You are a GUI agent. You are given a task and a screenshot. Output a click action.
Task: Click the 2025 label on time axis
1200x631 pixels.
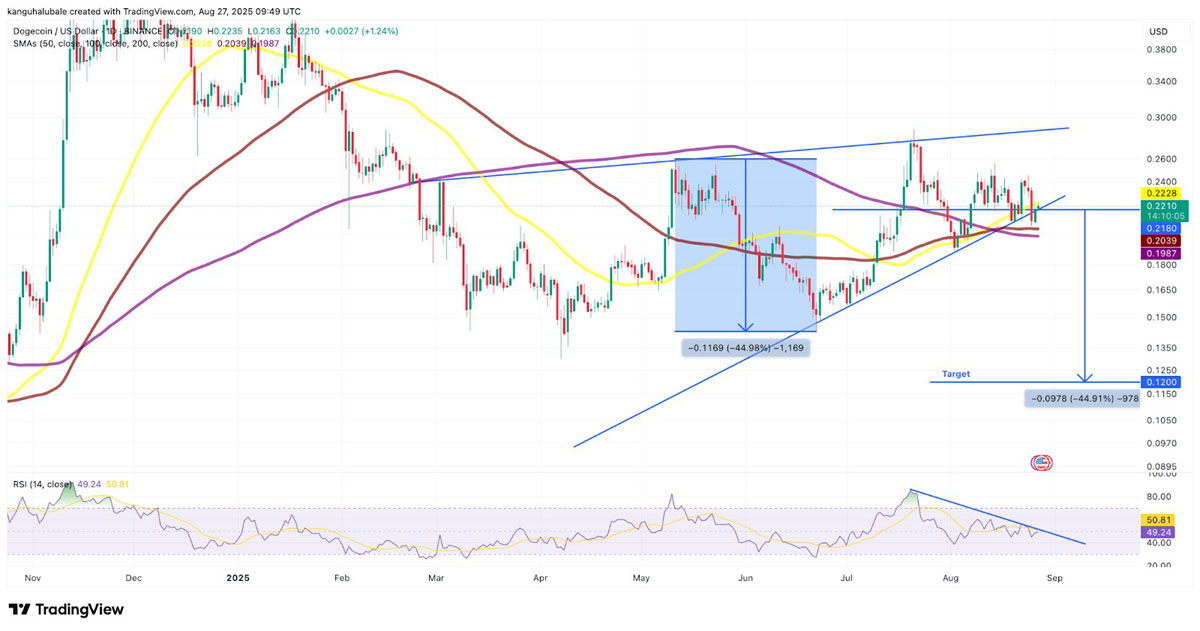tap(237, 578)
